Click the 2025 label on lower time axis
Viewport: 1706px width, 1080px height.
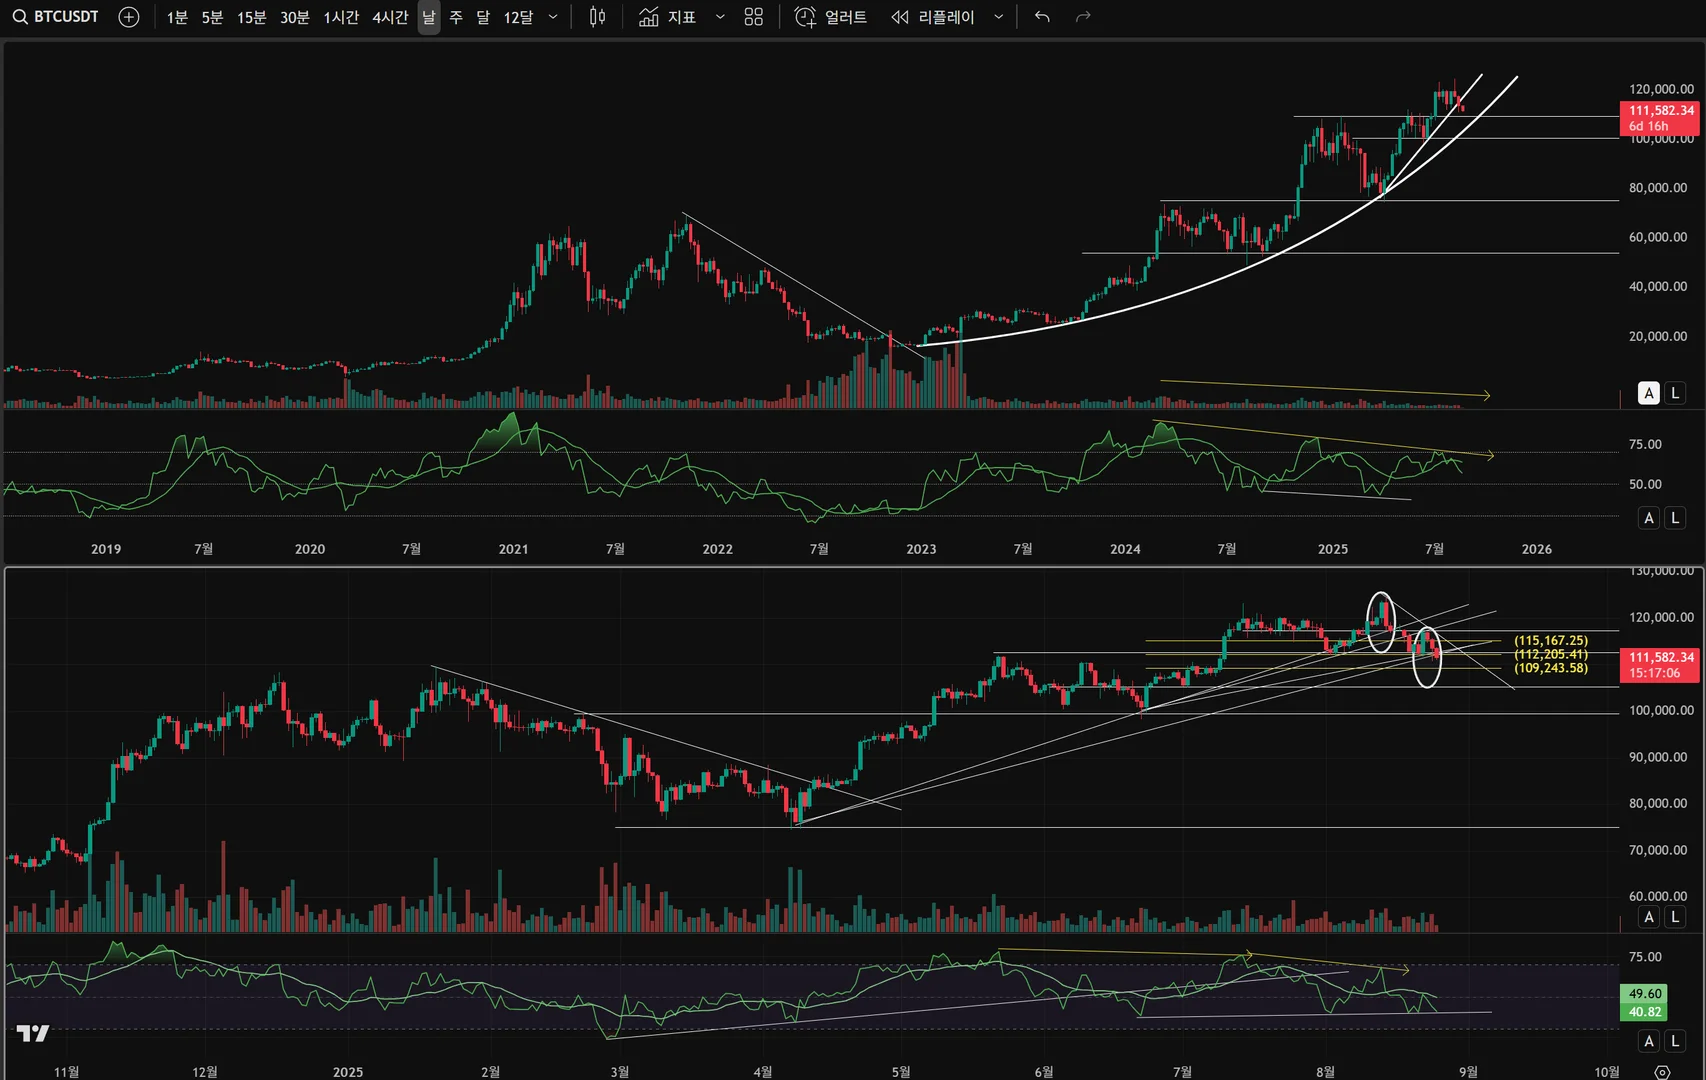(x=348, y=1072)
